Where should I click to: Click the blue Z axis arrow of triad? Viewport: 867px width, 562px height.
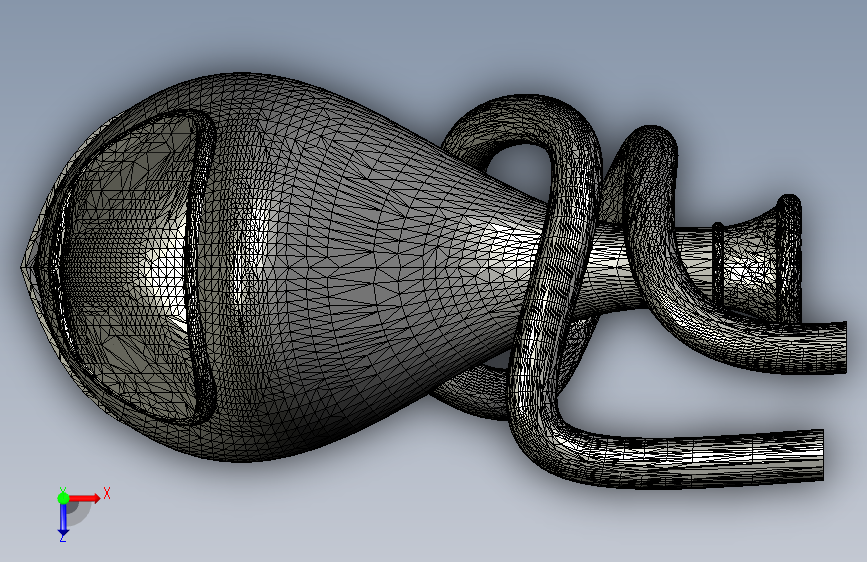(x=63, y=520)
